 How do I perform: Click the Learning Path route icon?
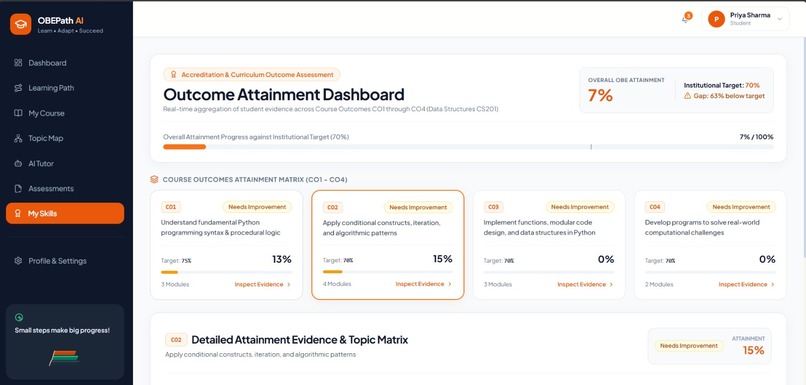(x=18, y=88)
